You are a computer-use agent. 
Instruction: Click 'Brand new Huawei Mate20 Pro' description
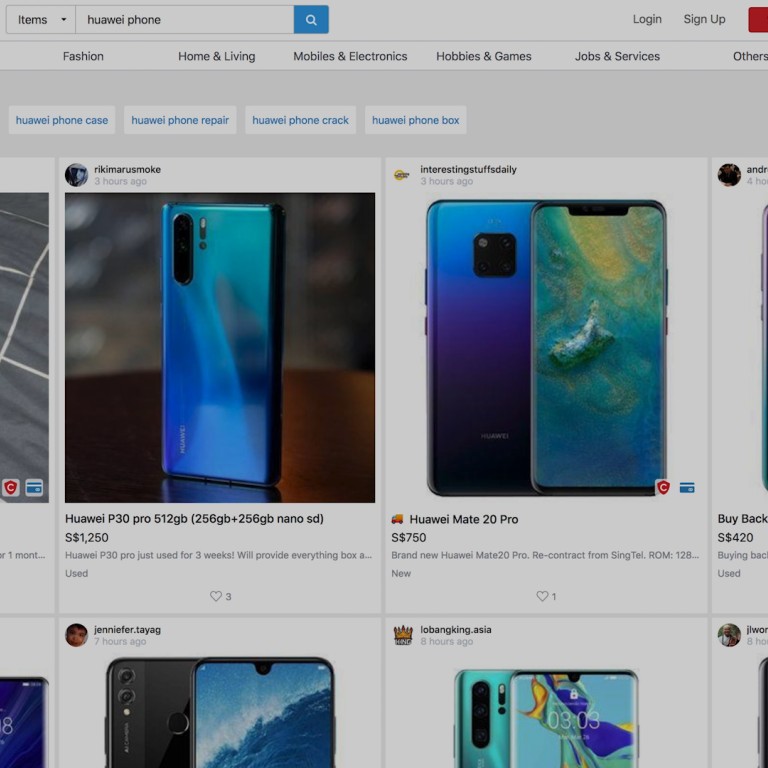point(545,555)
